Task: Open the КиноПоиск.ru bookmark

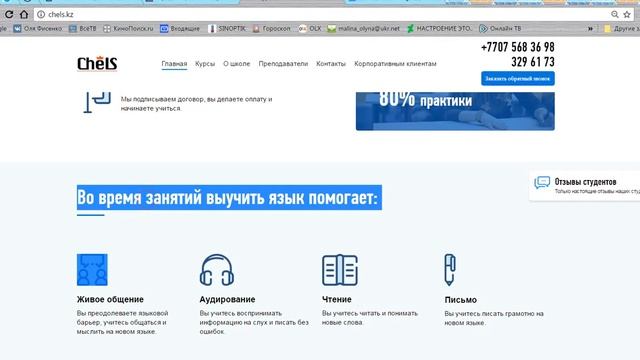Action: tap(128, 29)
